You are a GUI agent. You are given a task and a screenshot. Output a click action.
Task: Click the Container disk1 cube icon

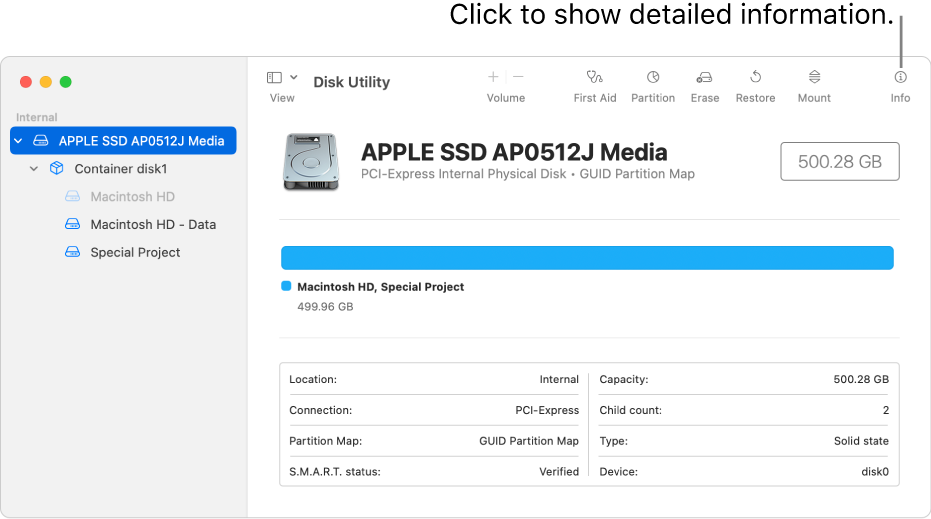coord(56,168)
